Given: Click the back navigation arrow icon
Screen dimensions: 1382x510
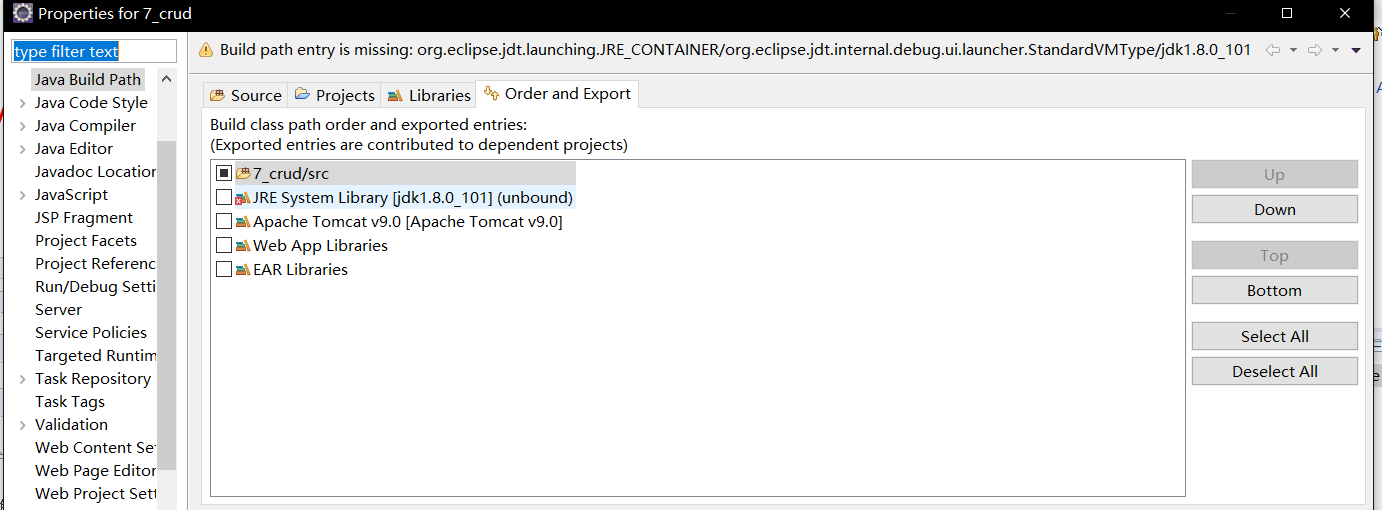Looking at the screenshot, I should [1273, 50].
